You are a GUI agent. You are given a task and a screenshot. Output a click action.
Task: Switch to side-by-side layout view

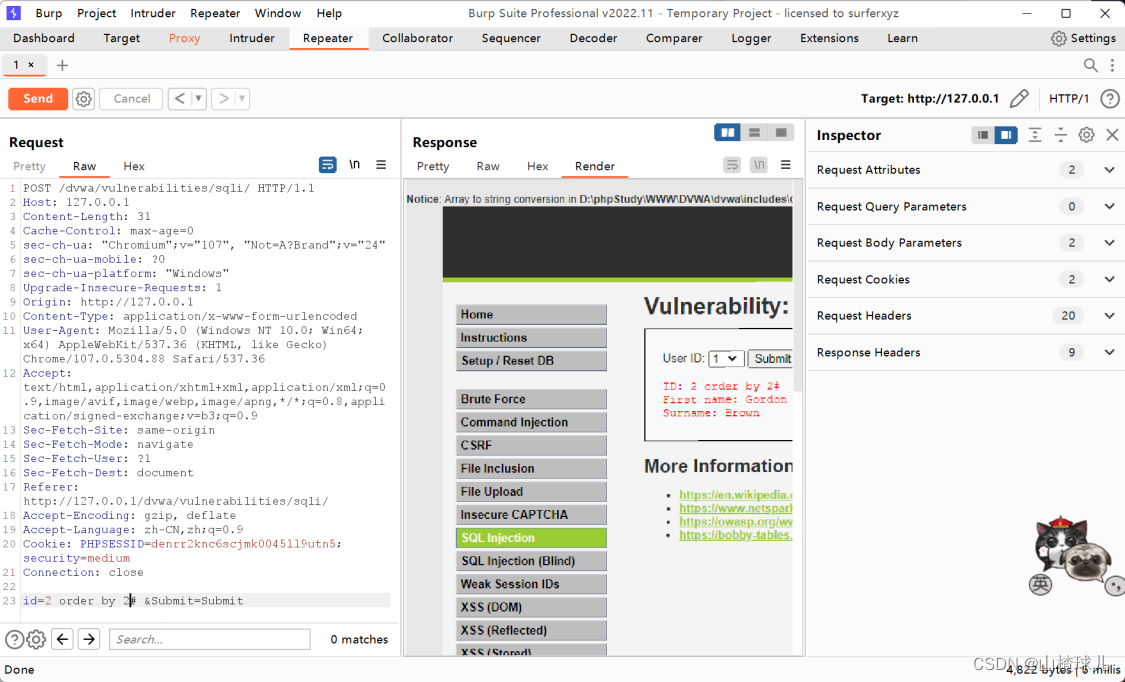point(728,133)
